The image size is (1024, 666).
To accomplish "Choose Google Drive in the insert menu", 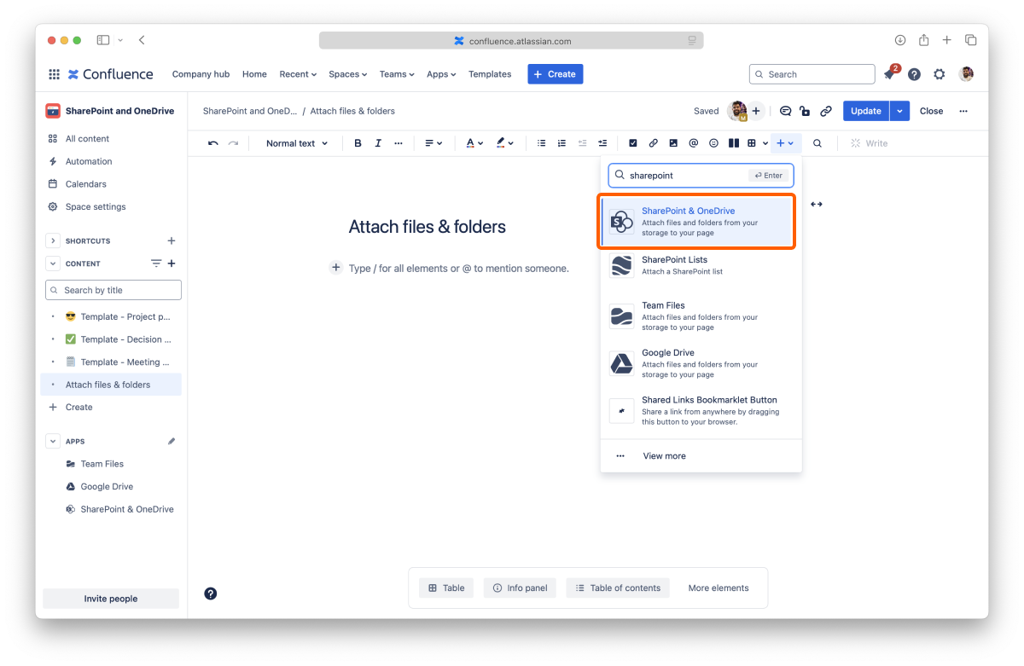I will pos(698,363).
